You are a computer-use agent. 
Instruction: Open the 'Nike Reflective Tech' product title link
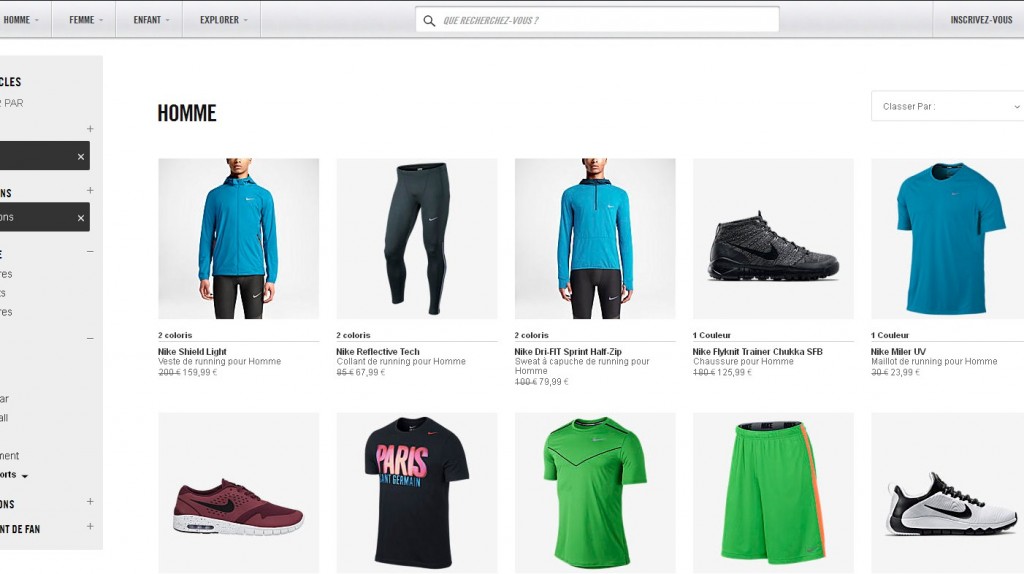(x=378, y=352)
